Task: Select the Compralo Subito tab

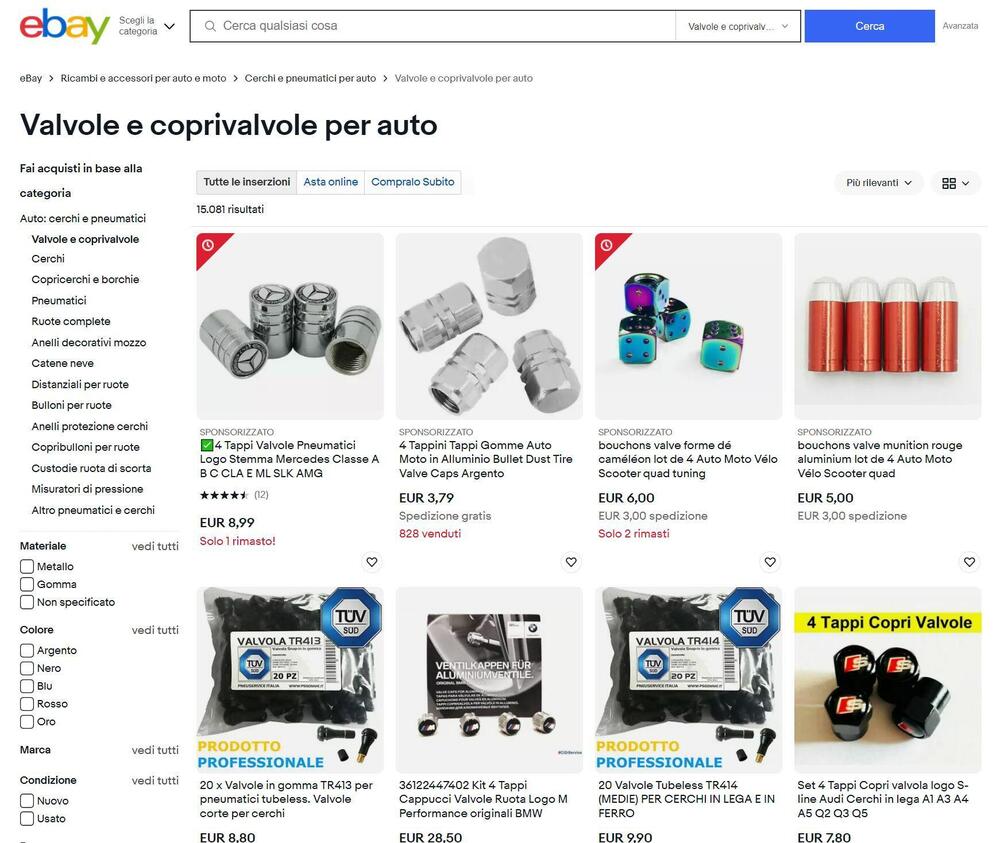Action: [x=413, y=182]
